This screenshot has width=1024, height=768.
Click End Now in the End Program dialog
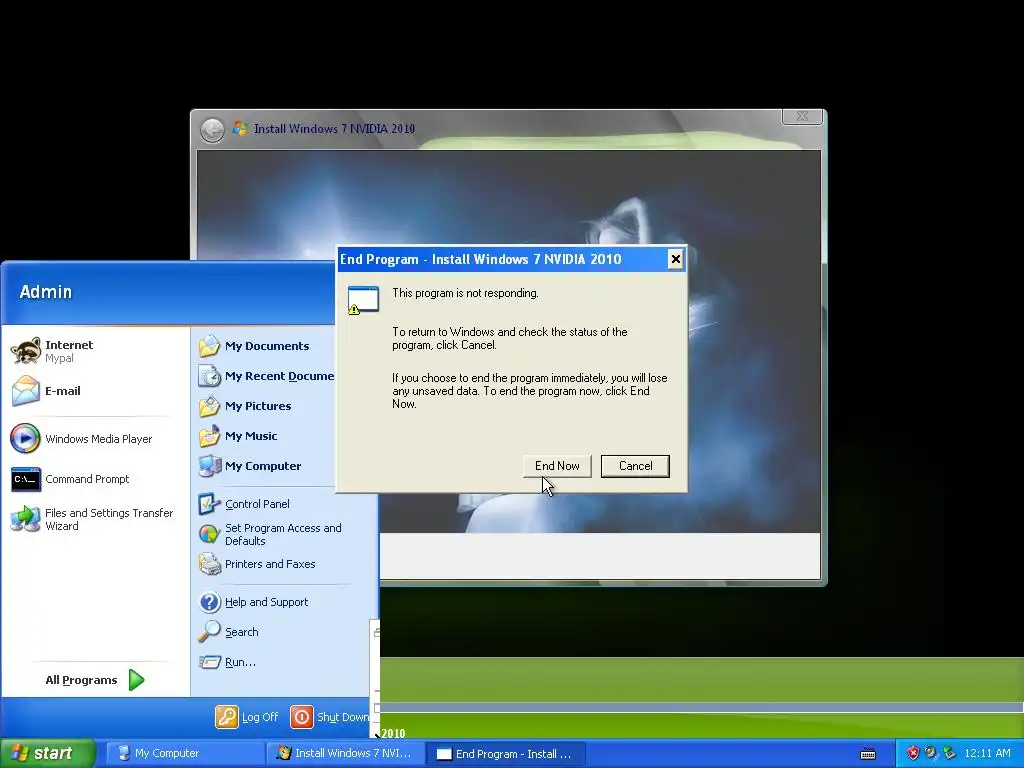pyautogui.click(x=557, y=466)
